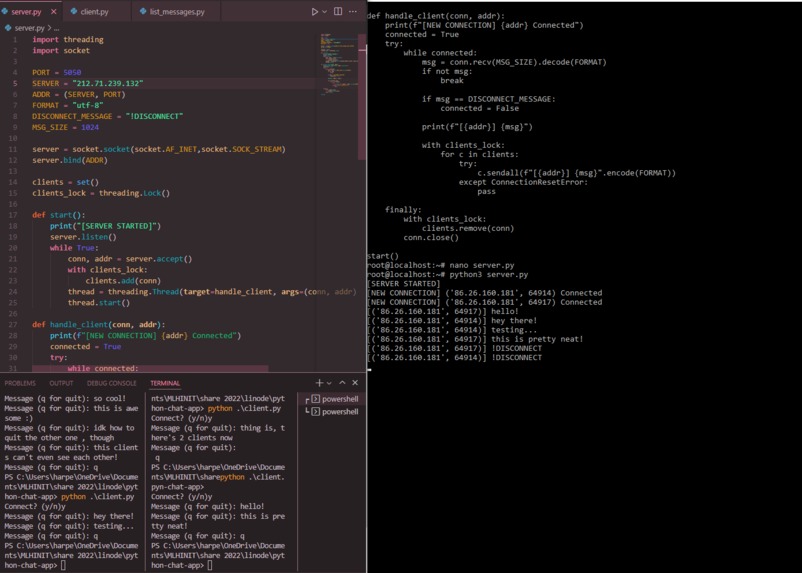Click the server.bind(ADDR) line

coord(70,160)
